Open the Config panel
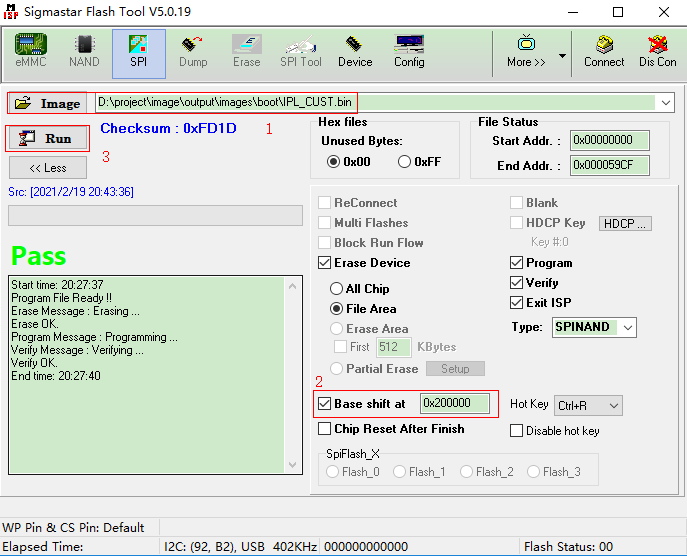The width and height of the screenshot is (687, 556). (x=409, y=52)
